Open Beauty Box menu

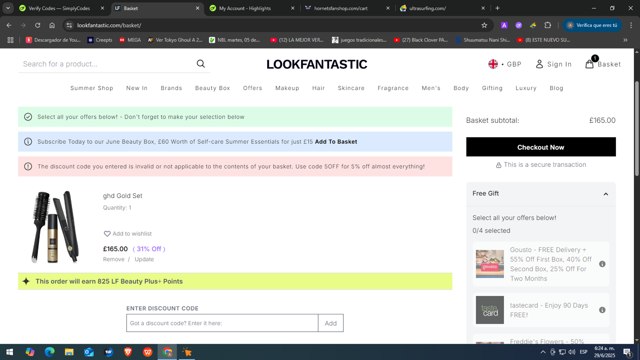tap(212, 88)
